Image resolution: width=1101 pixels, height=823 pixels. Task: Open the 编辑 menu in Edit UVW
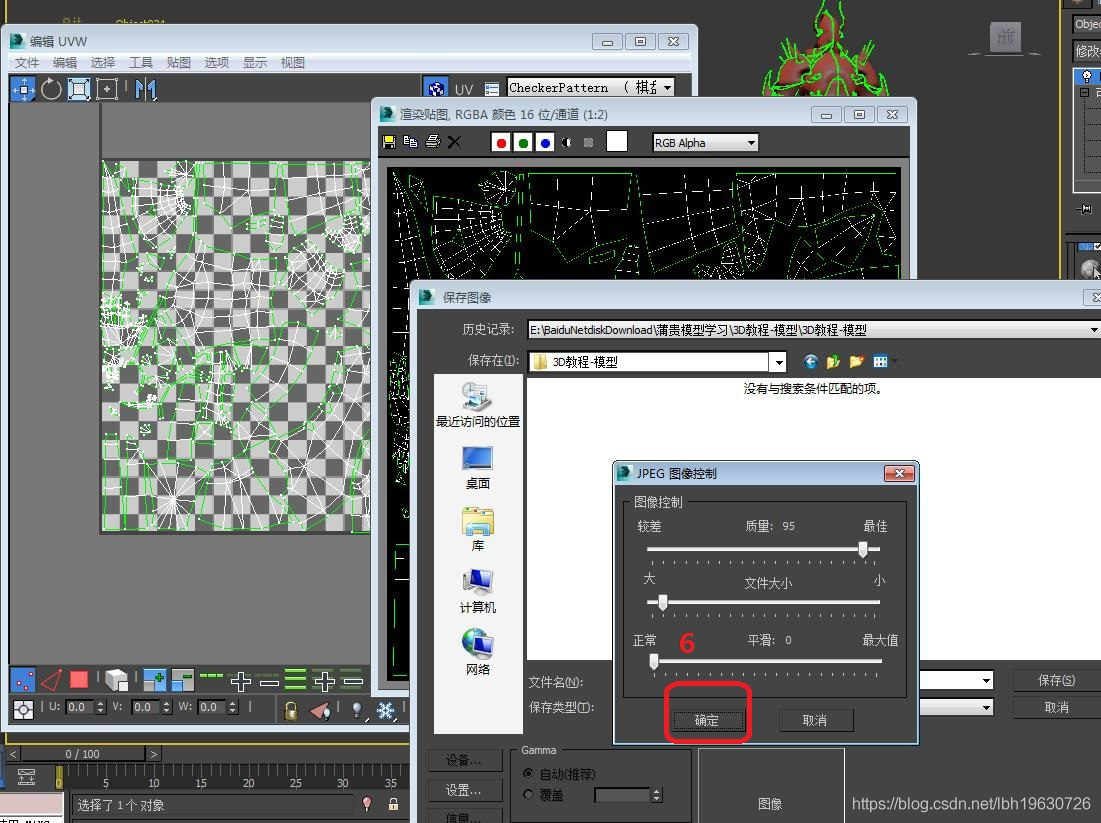(65, 62)
